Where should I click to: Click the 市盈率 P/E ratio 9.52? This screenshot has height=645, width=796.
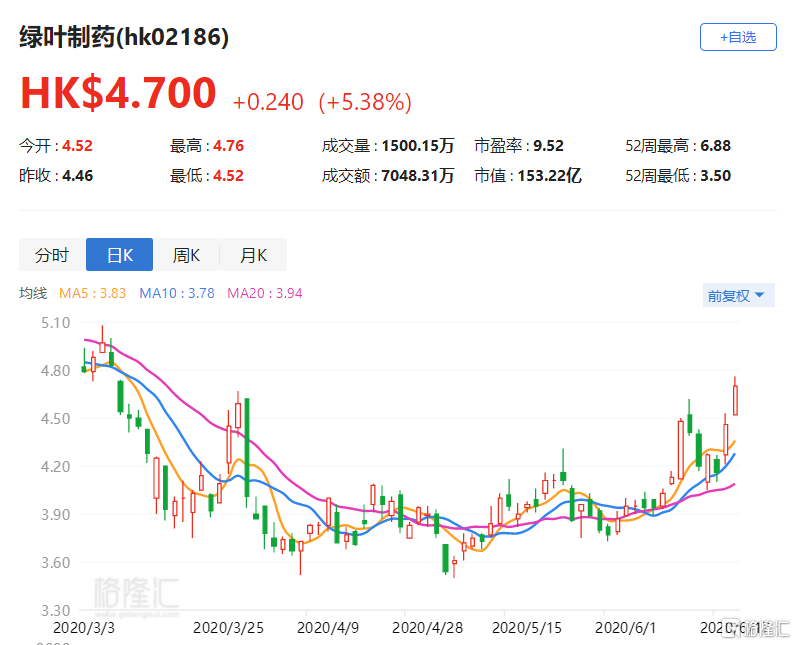[548, 146]
